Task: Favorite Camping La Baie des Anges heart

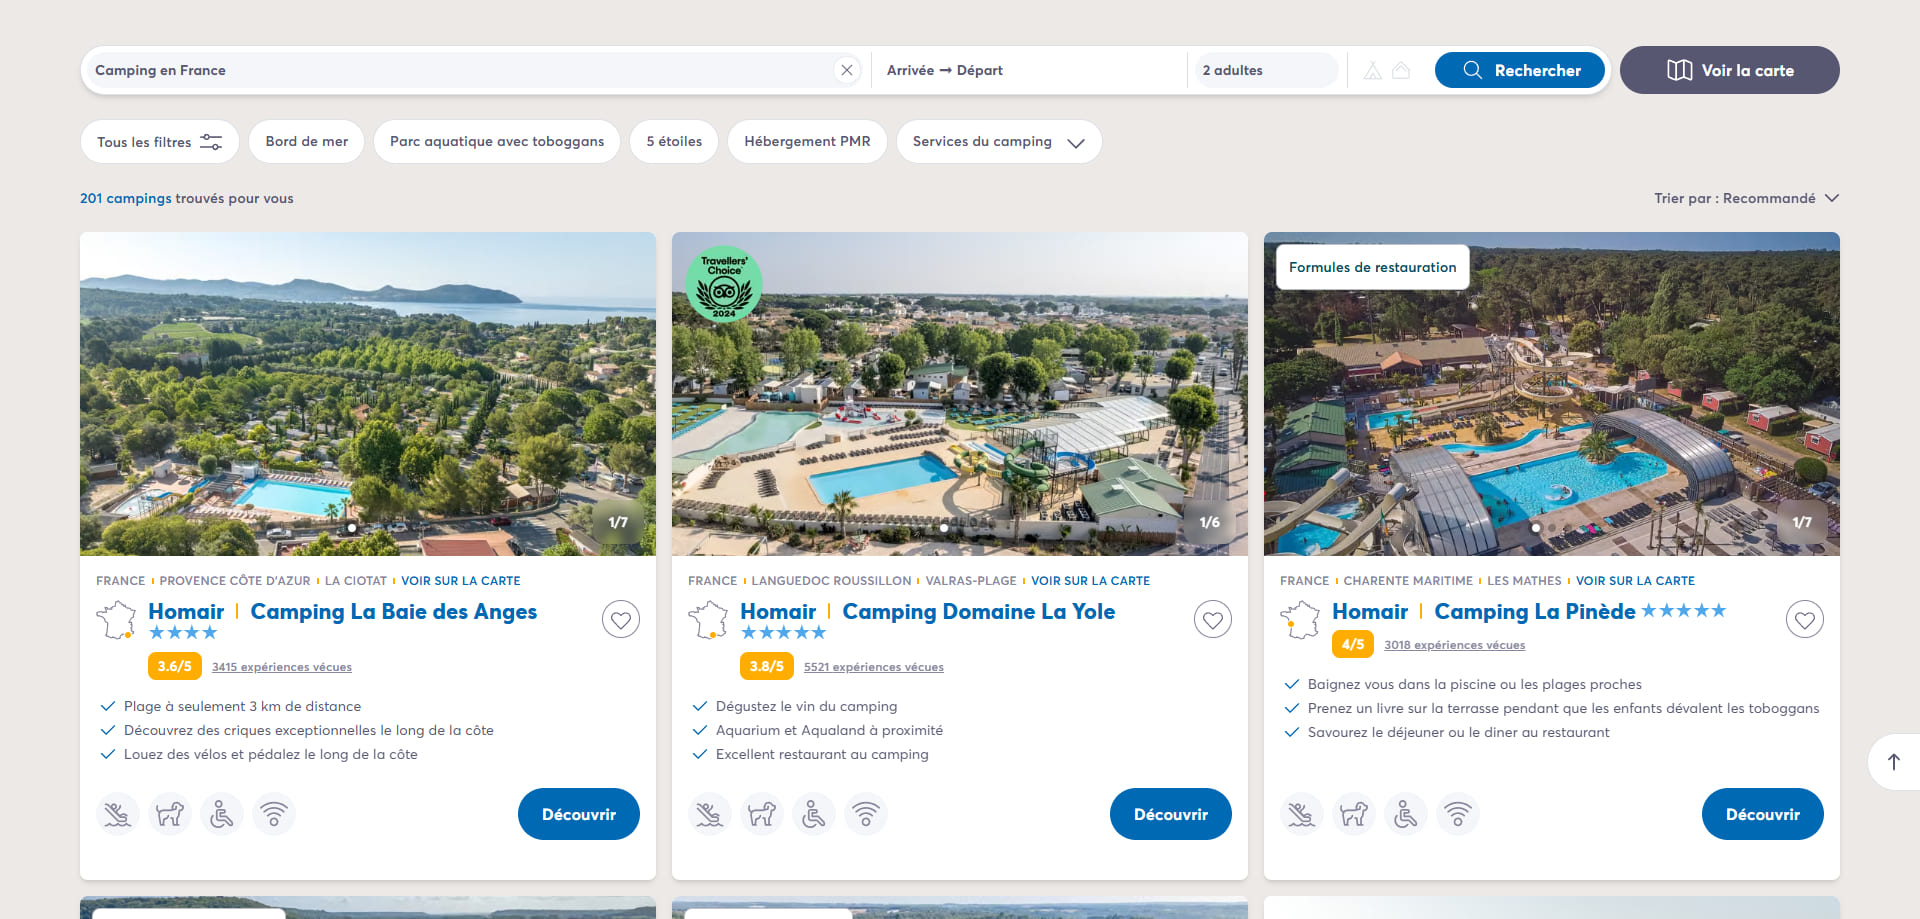Action: point(621,620)
